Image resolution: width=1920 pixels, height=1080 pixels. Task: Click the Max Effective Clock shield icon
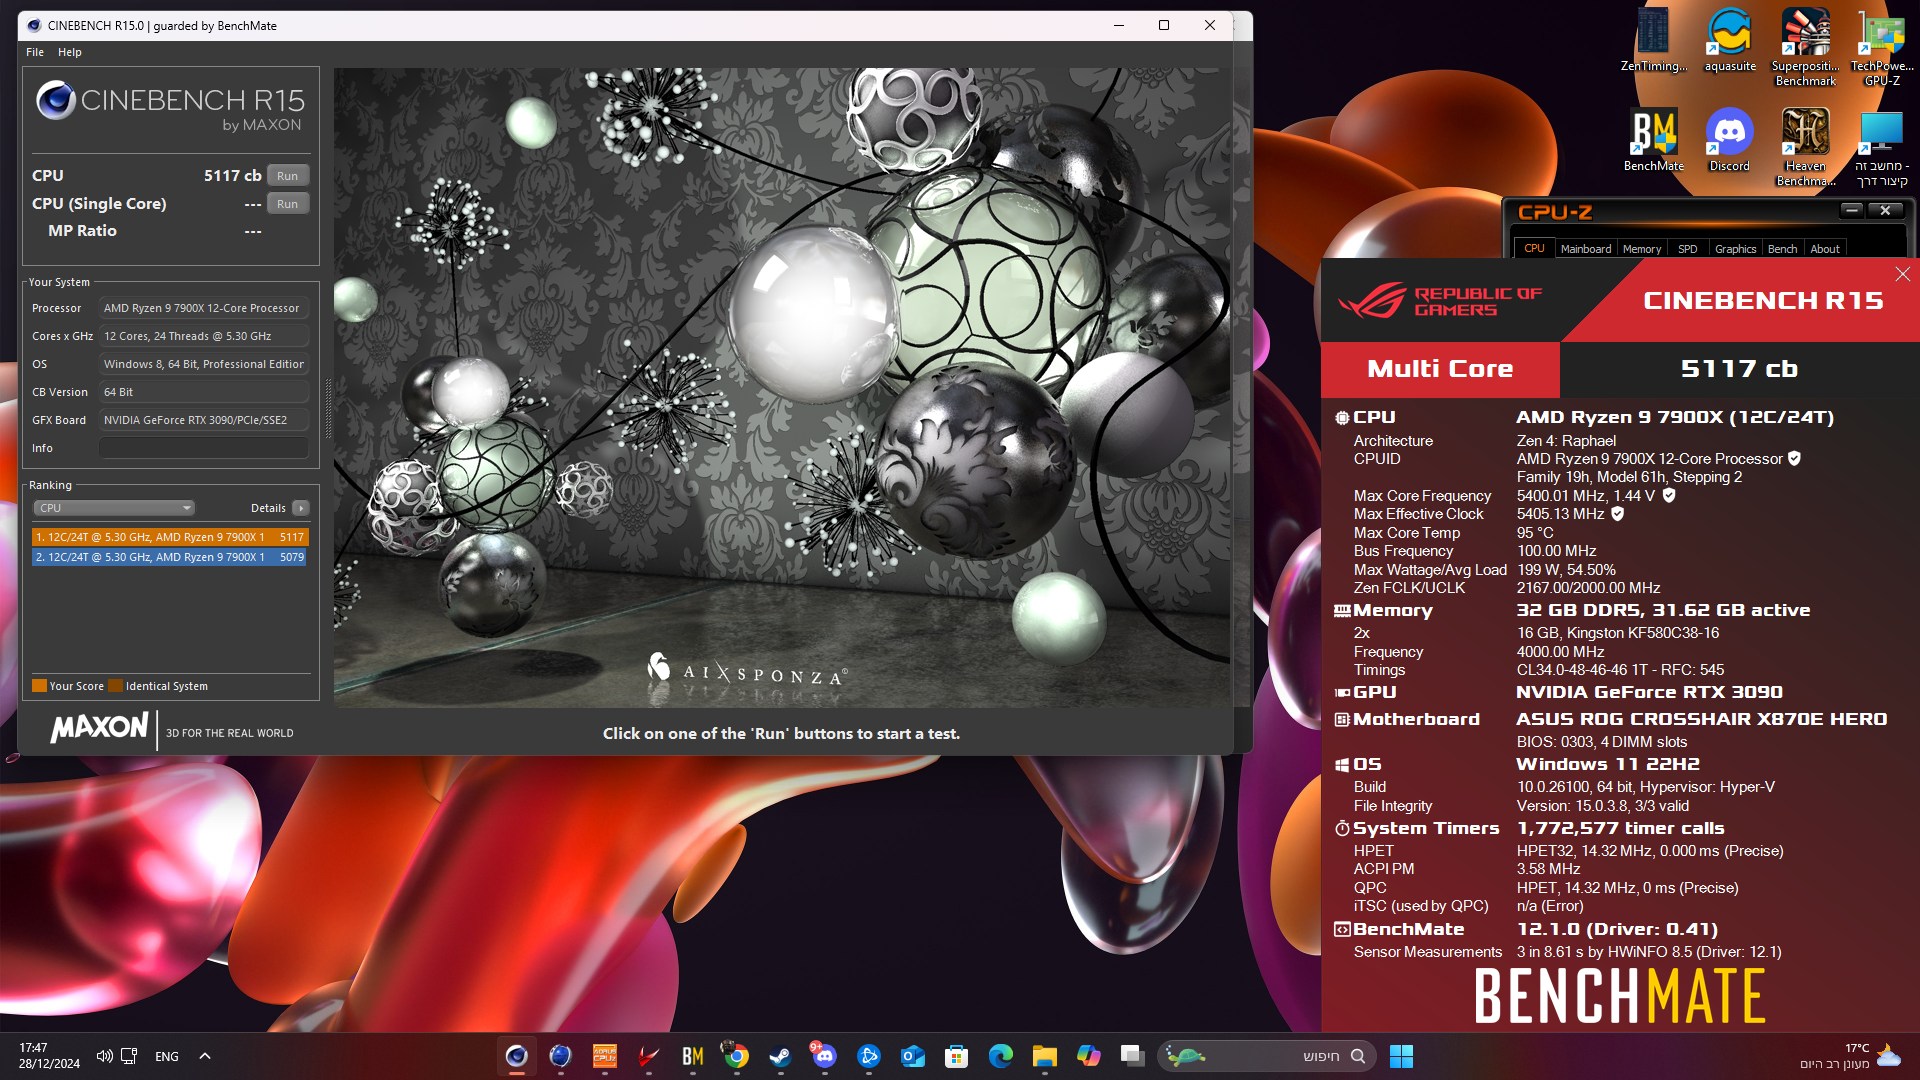pyautogui.click(x=1617, y=514)
